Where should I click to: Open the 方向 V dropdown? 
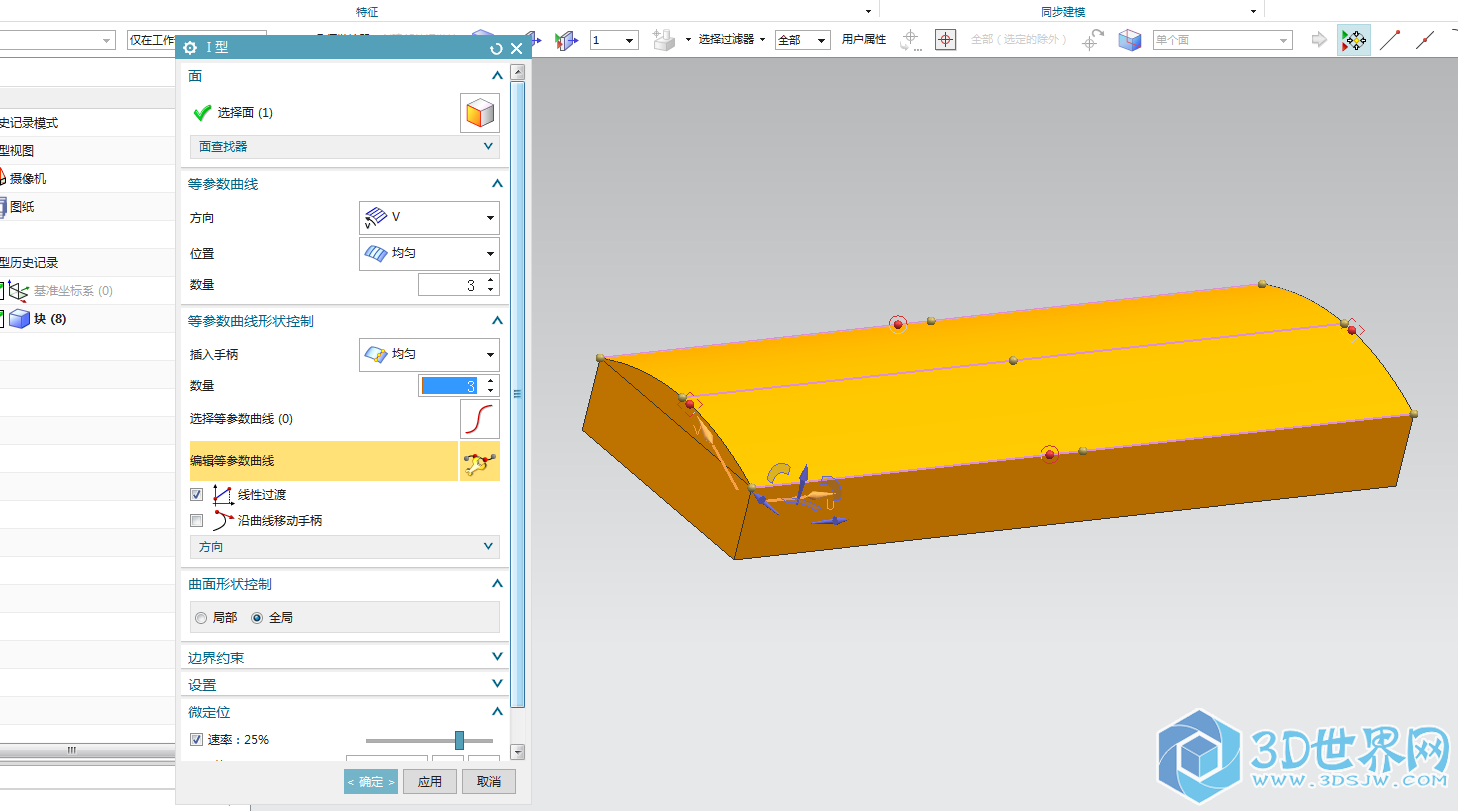429,218
